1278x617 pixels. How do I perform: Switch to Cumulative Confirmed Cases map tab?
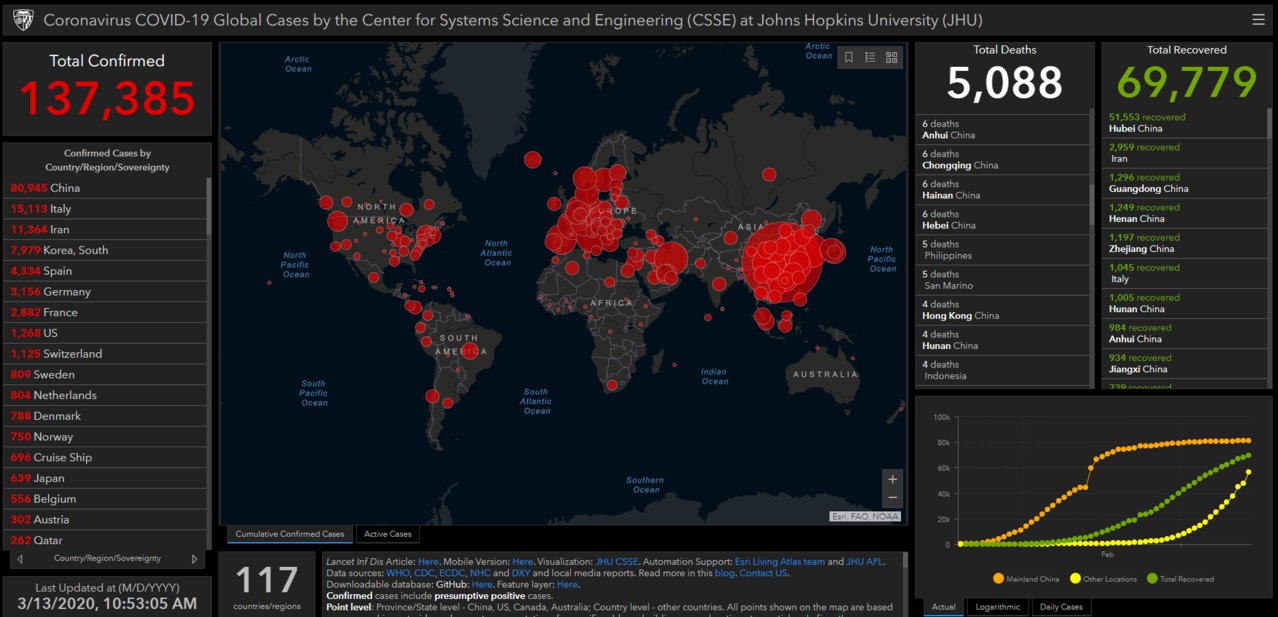[290, 534]
